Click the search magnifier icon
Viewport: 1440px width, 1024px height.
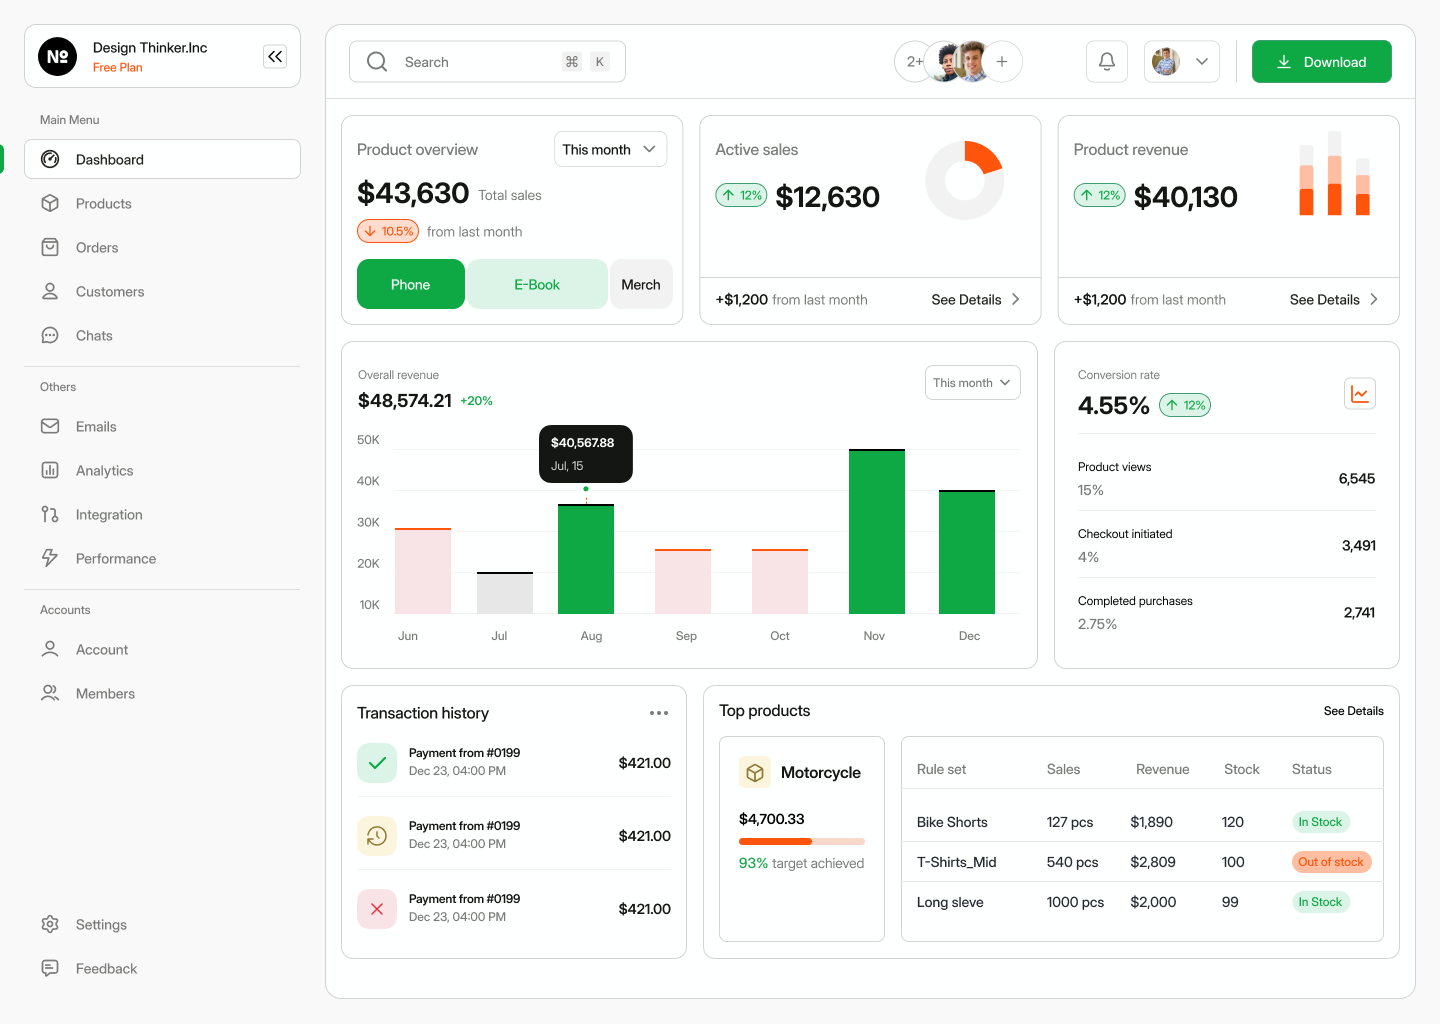(x=377, y=62)
